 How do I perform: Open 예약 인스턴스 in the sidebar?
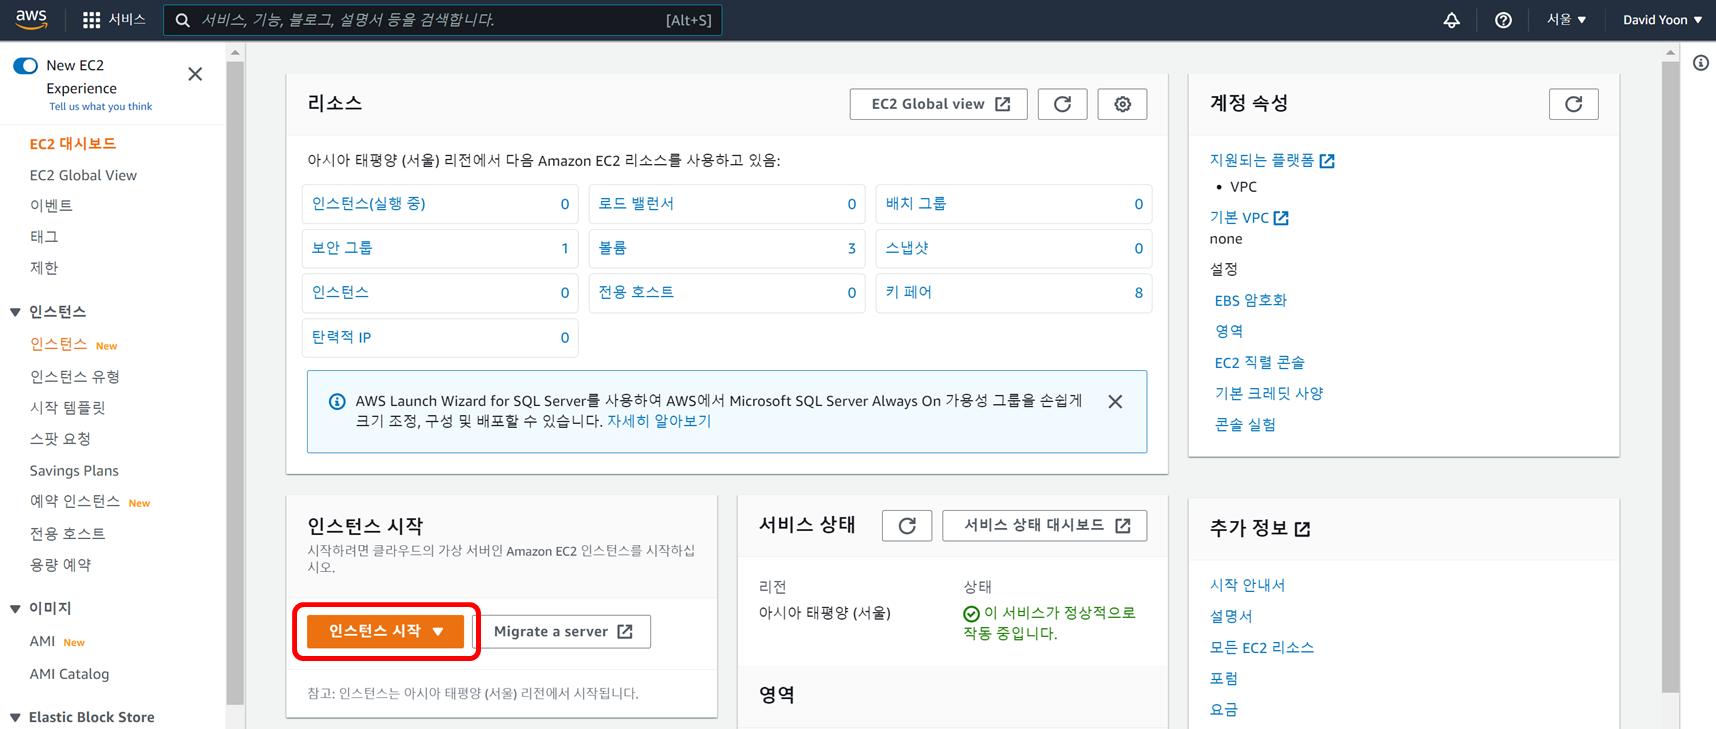75,502
